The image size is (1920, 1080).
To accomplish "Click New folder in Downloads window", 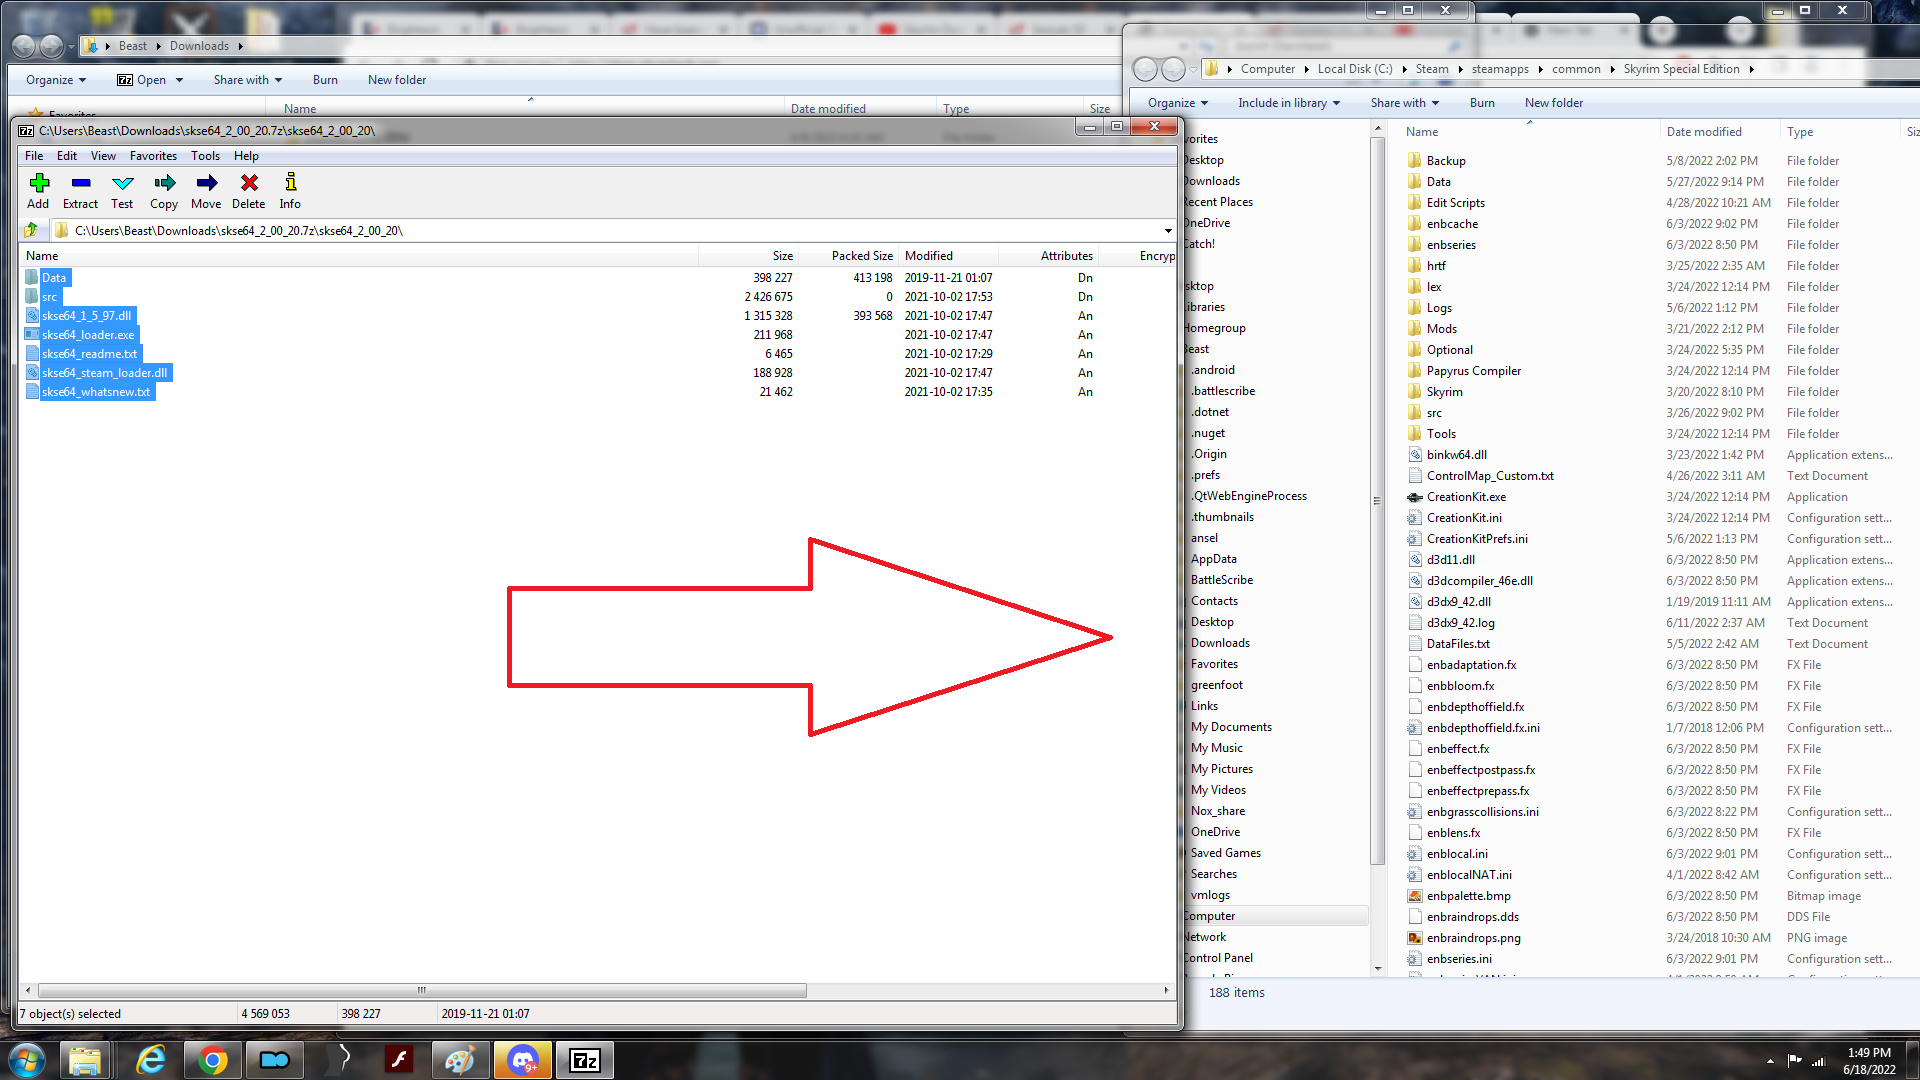I will 396,80.
